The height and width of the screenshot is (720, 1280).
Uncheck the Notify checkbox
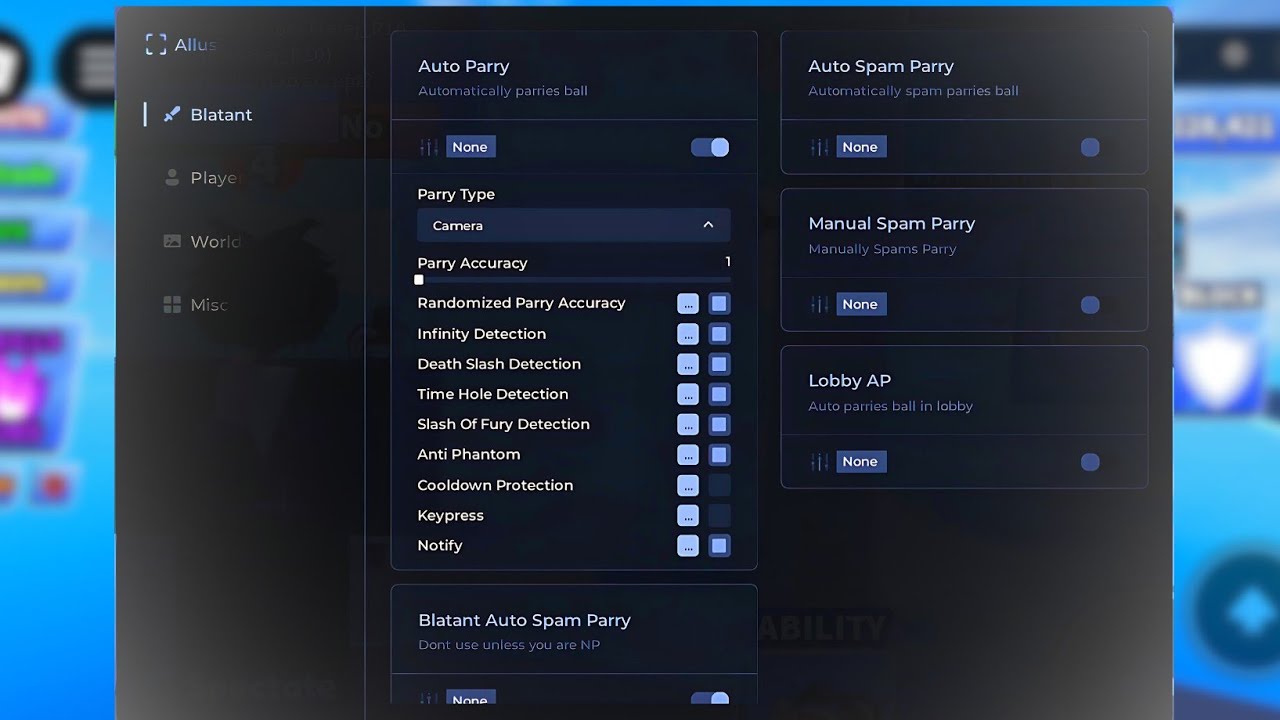[719, 545]
